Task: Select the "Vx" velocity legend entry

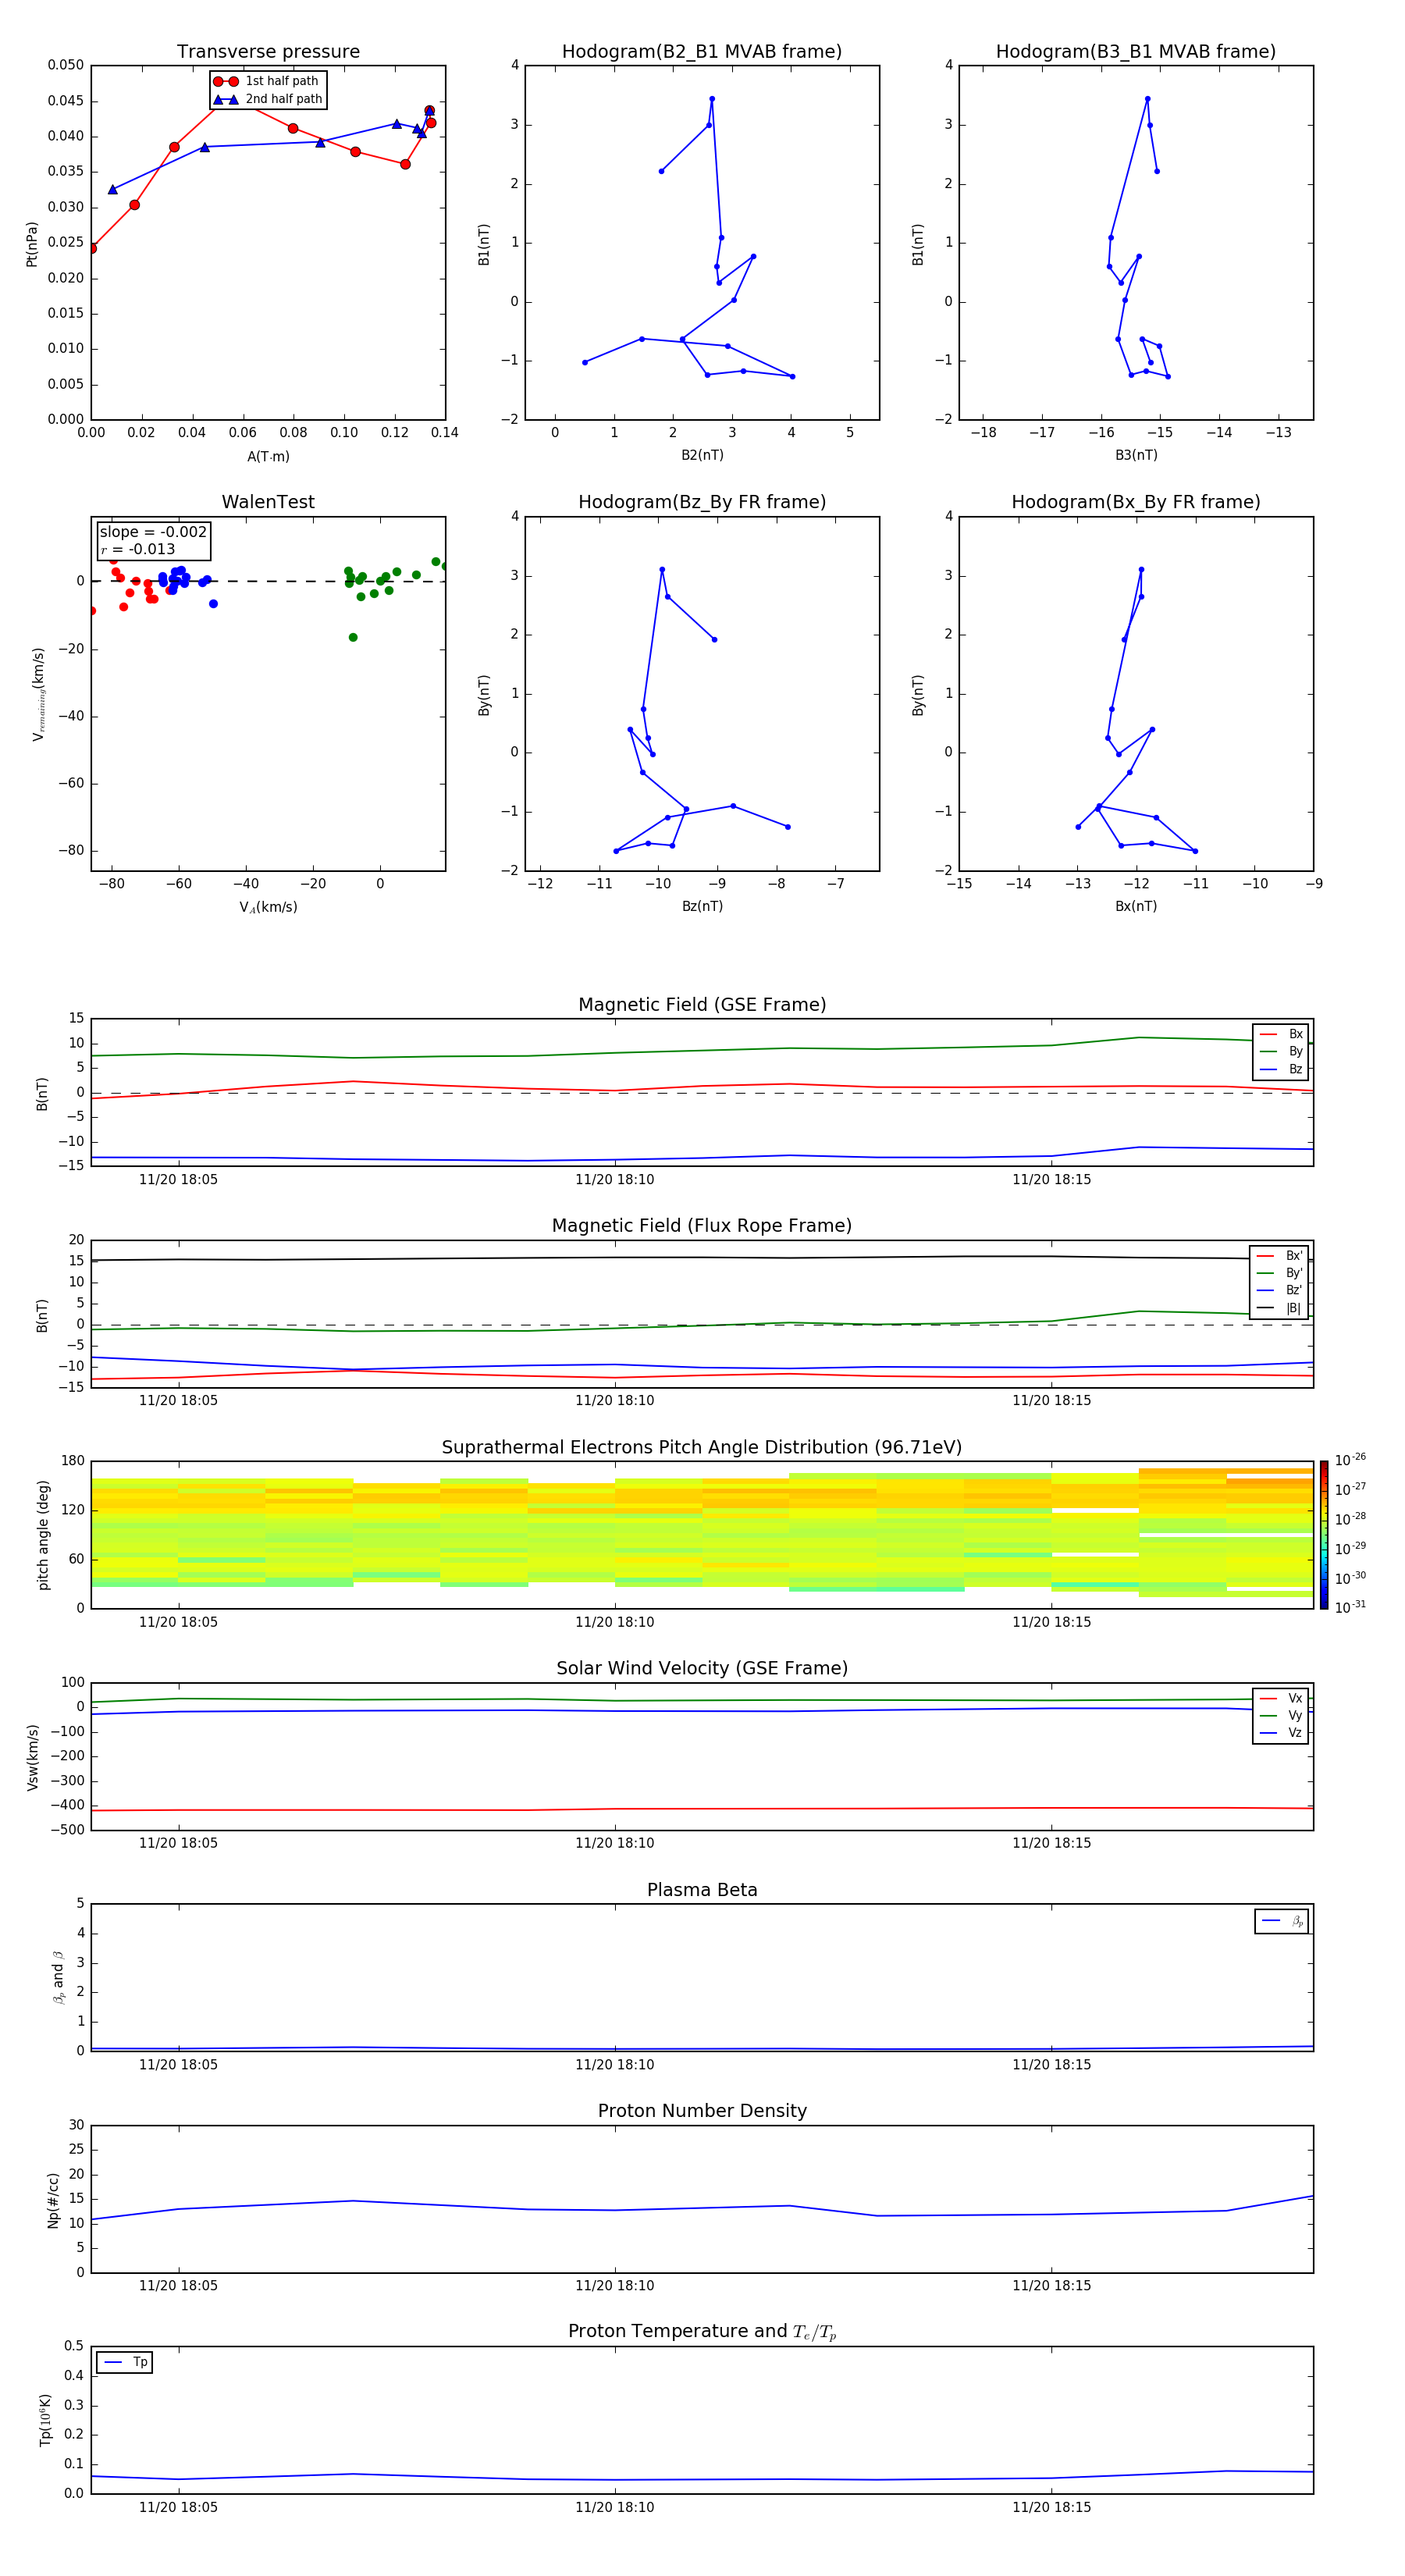Action: pos(1281,1698)
